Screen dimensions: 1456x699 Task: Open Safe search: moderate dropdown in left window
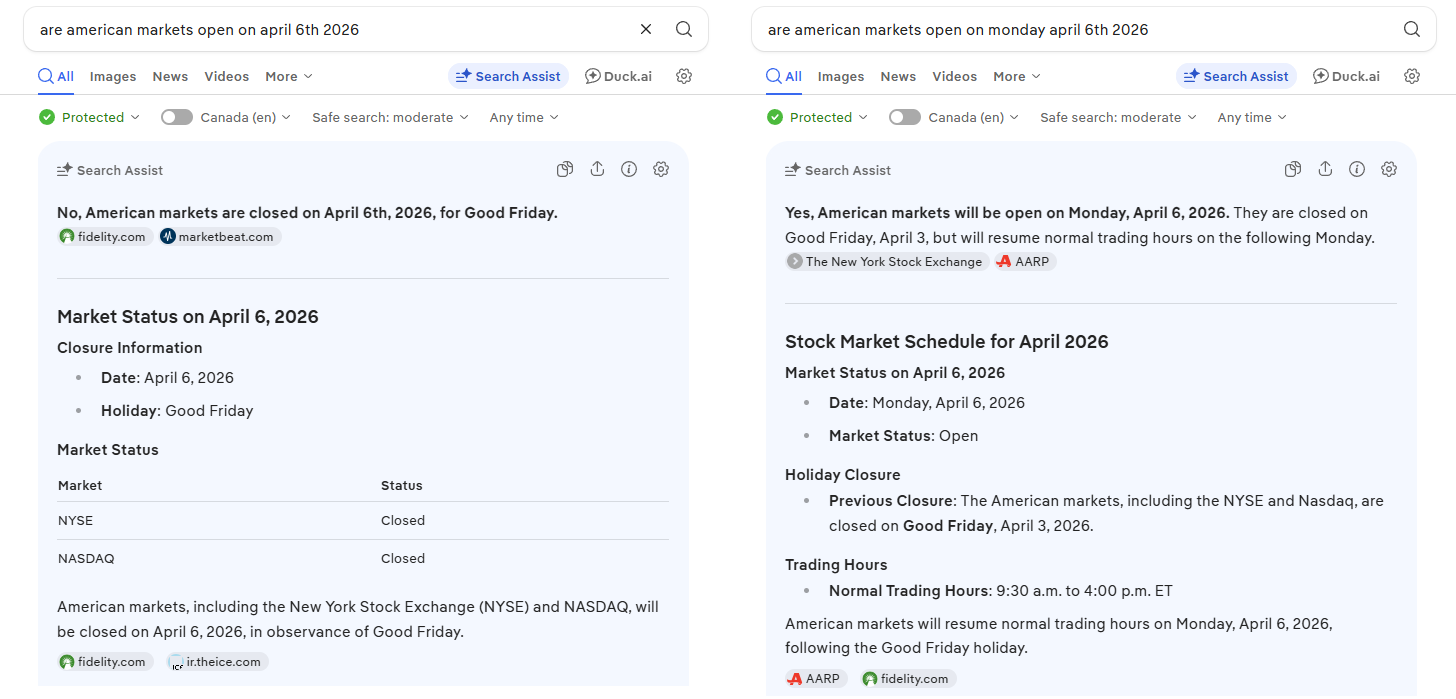pyautogui.click(x=390, y=117)
